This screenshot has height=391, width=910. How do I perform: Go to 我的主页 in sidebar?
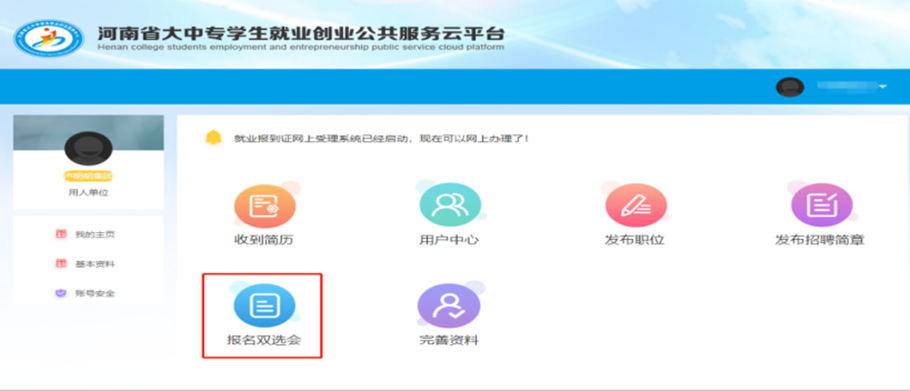coord(95,235)
